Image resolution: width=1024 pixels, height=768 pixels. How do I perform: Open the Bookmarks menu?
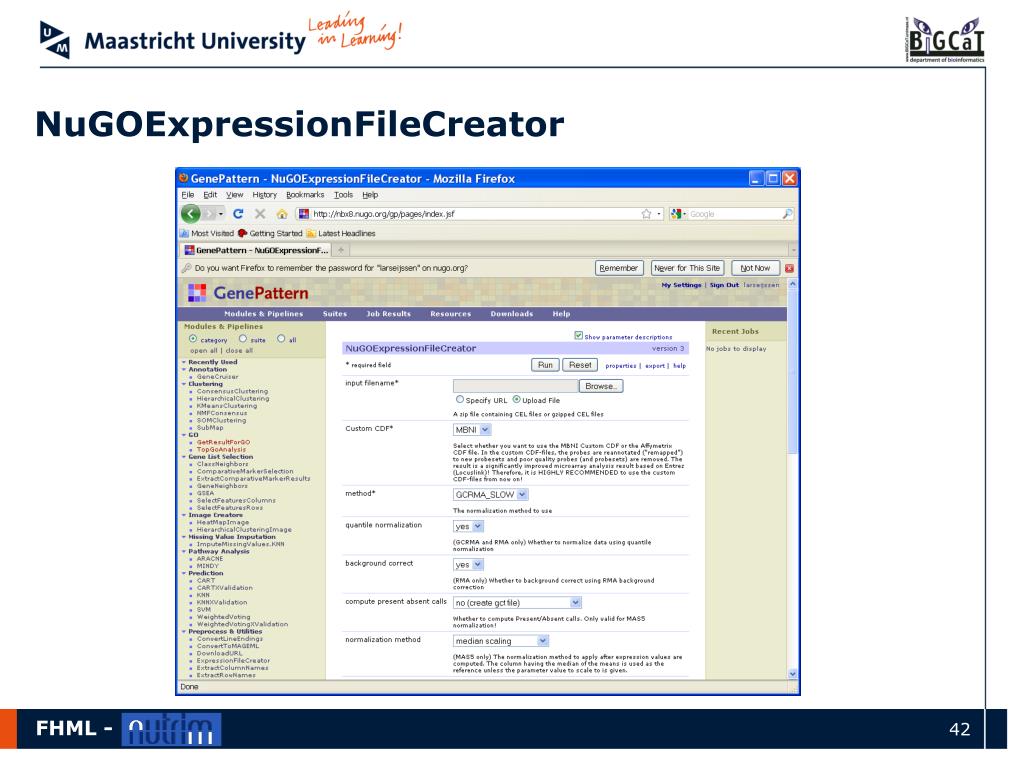coord(305,195)
